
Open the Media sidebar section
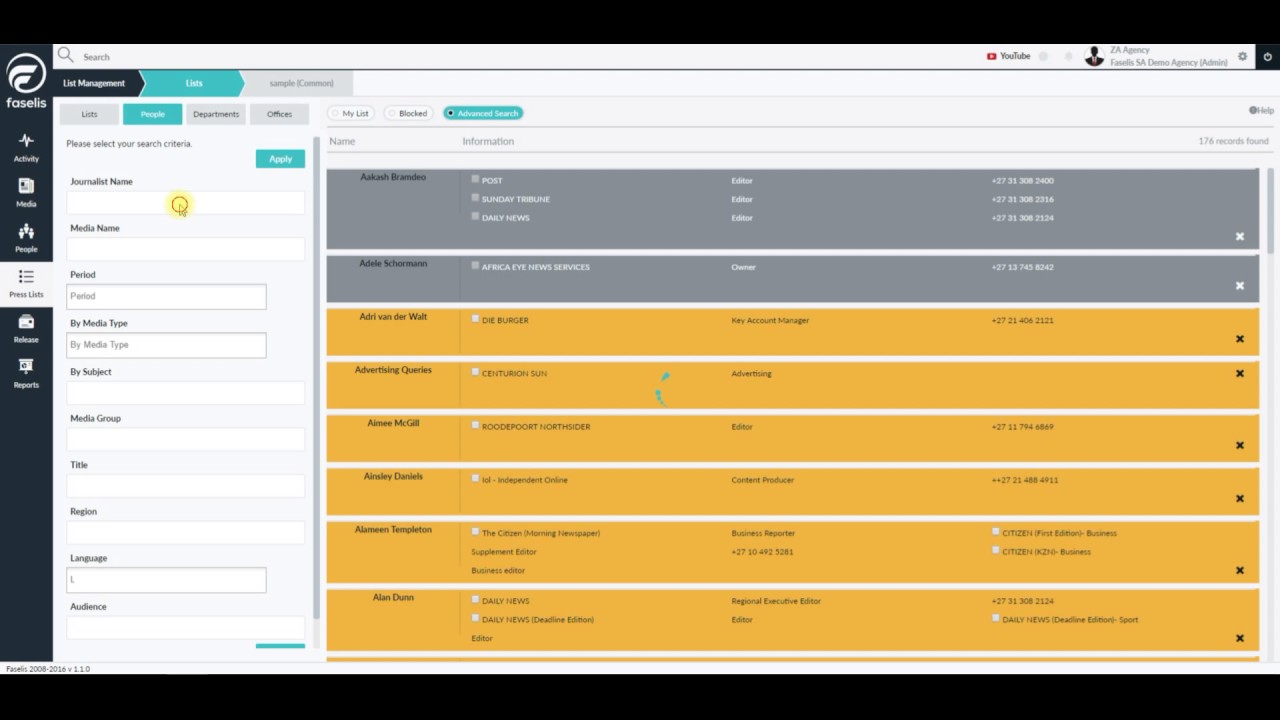tap(26, 193)
